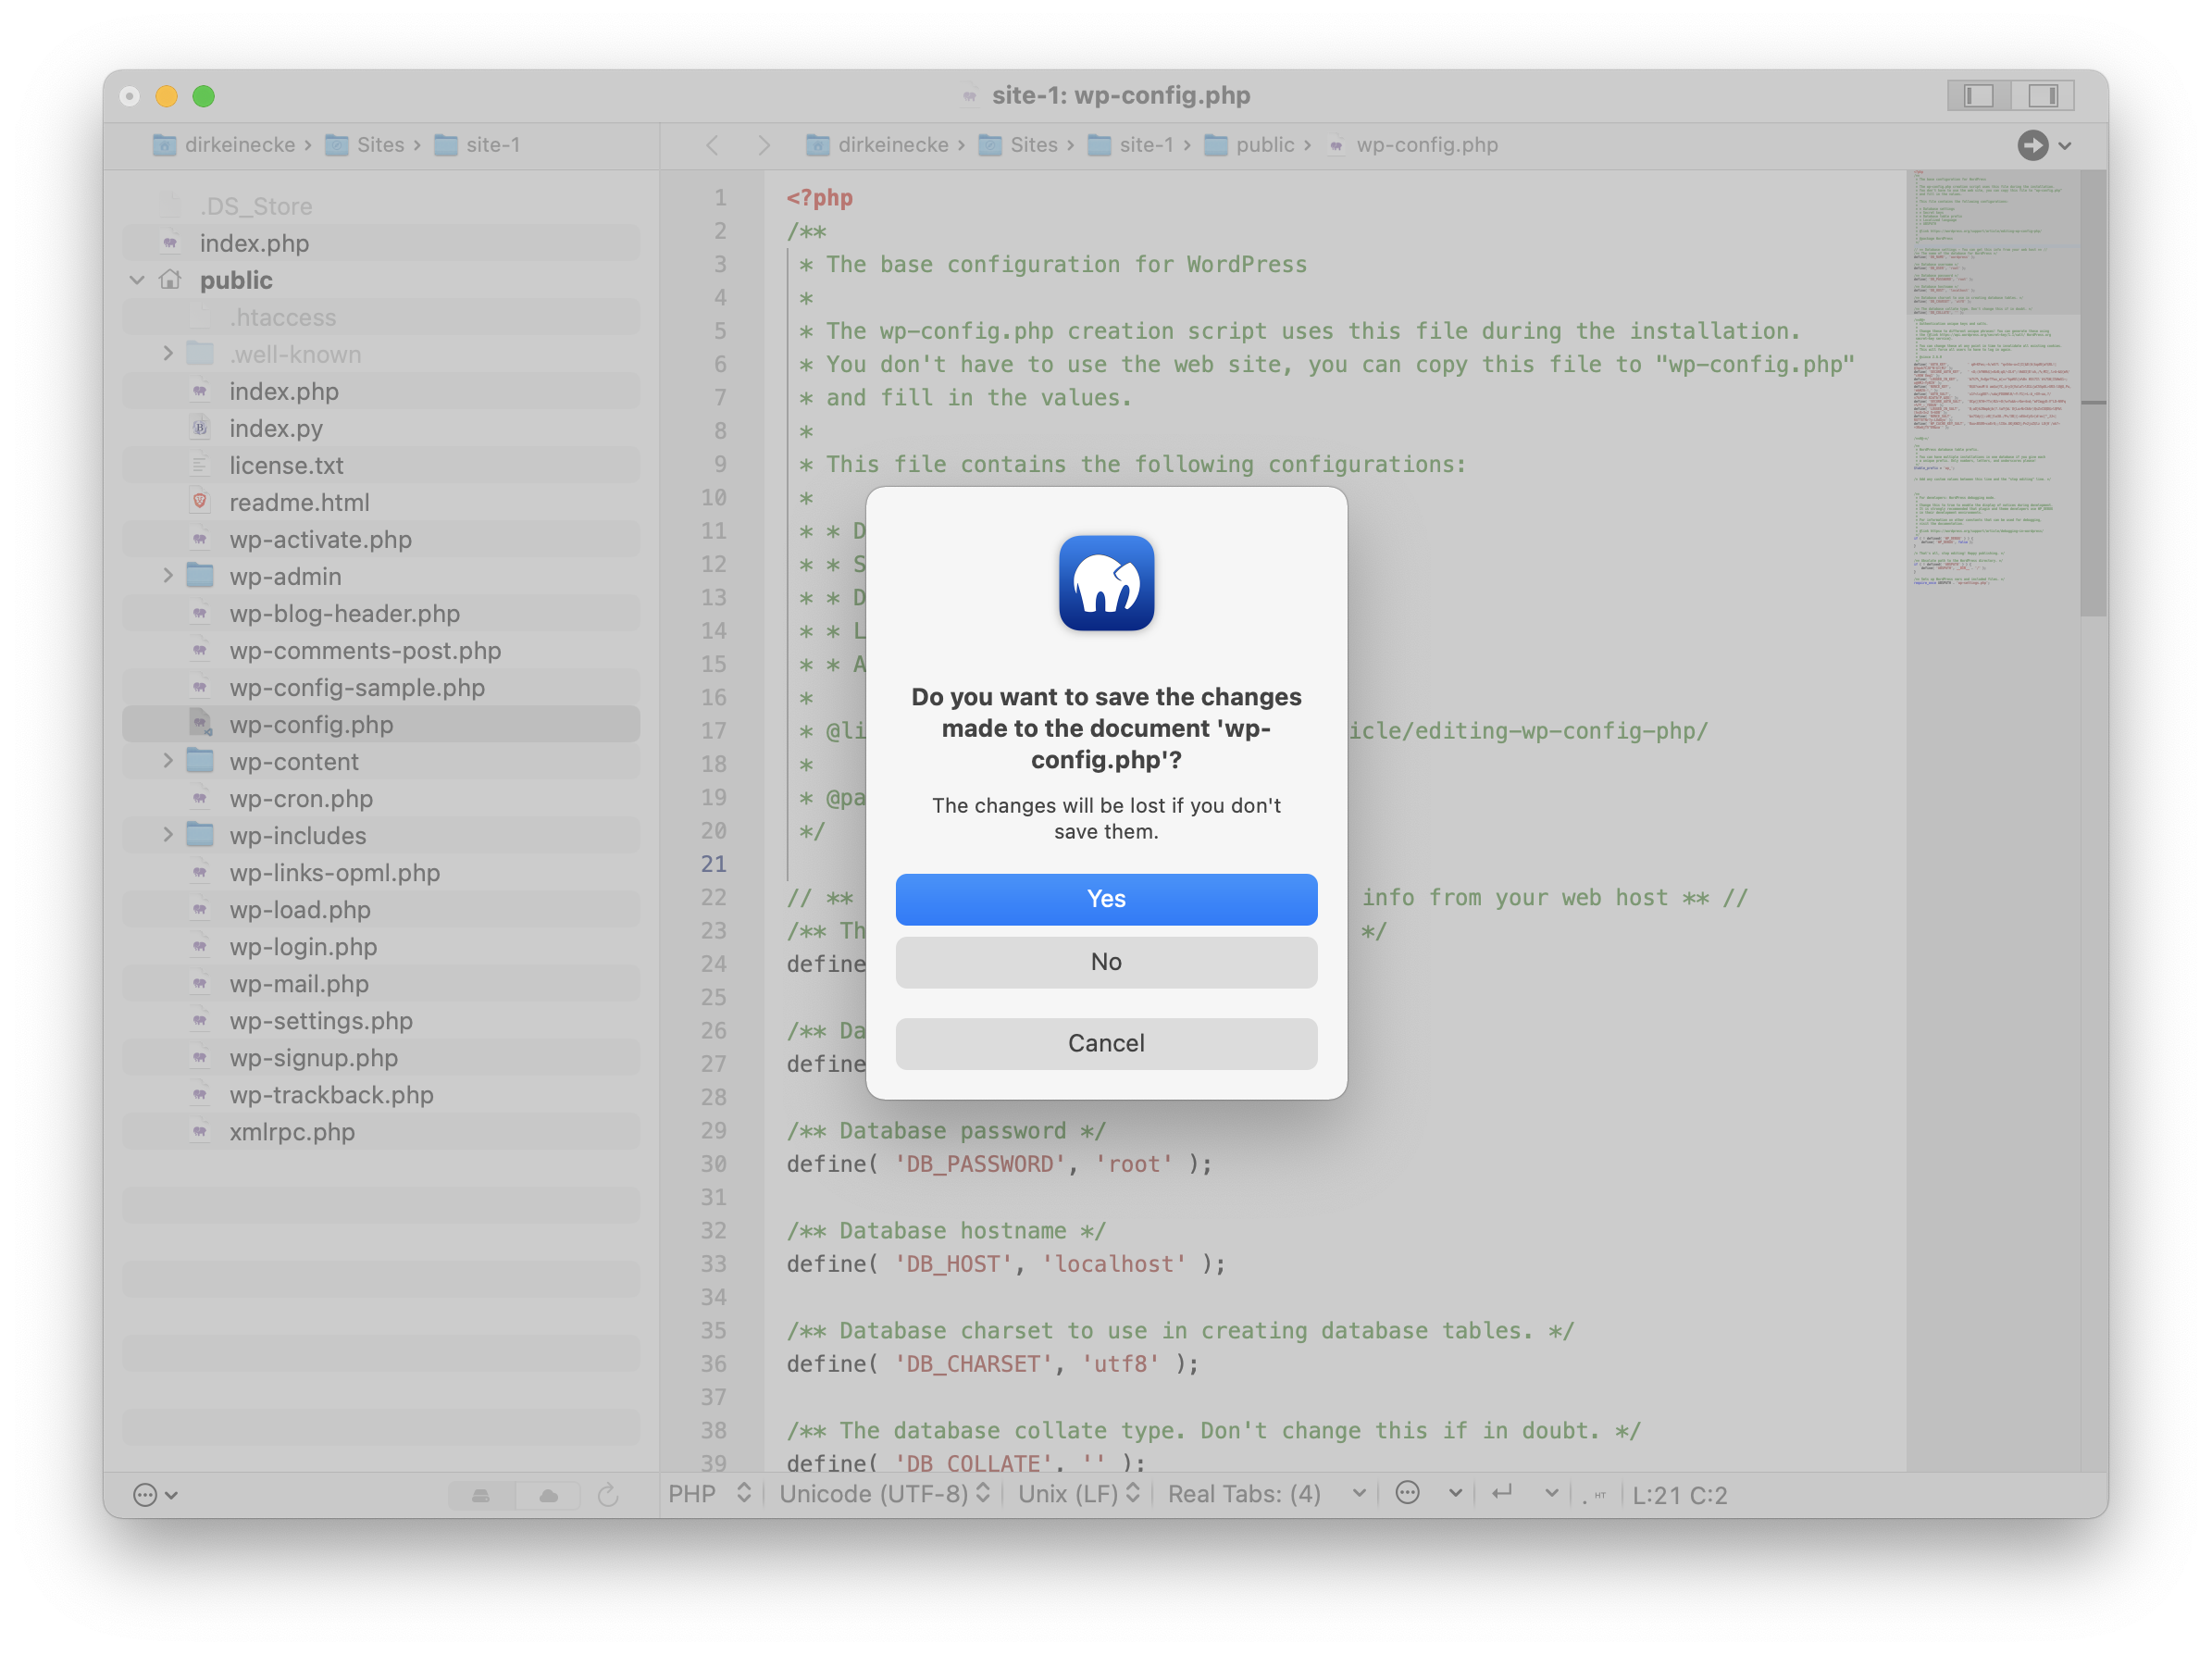Open the PHP language popup
Image resolution: width=2212 pixels, height=1655 pixels.
[709, 1494]
